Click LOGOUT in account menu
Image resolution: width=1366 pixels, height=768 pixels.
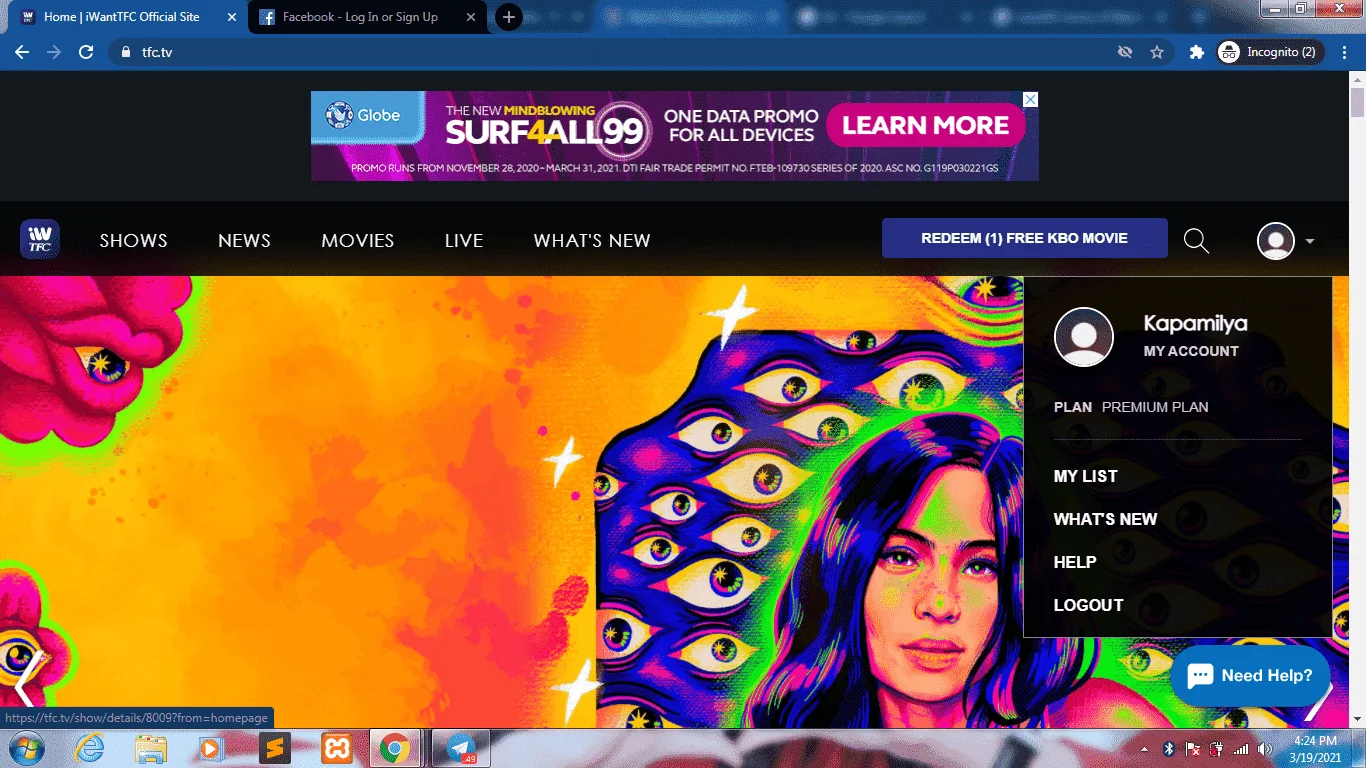click(x=1089, y=605)
